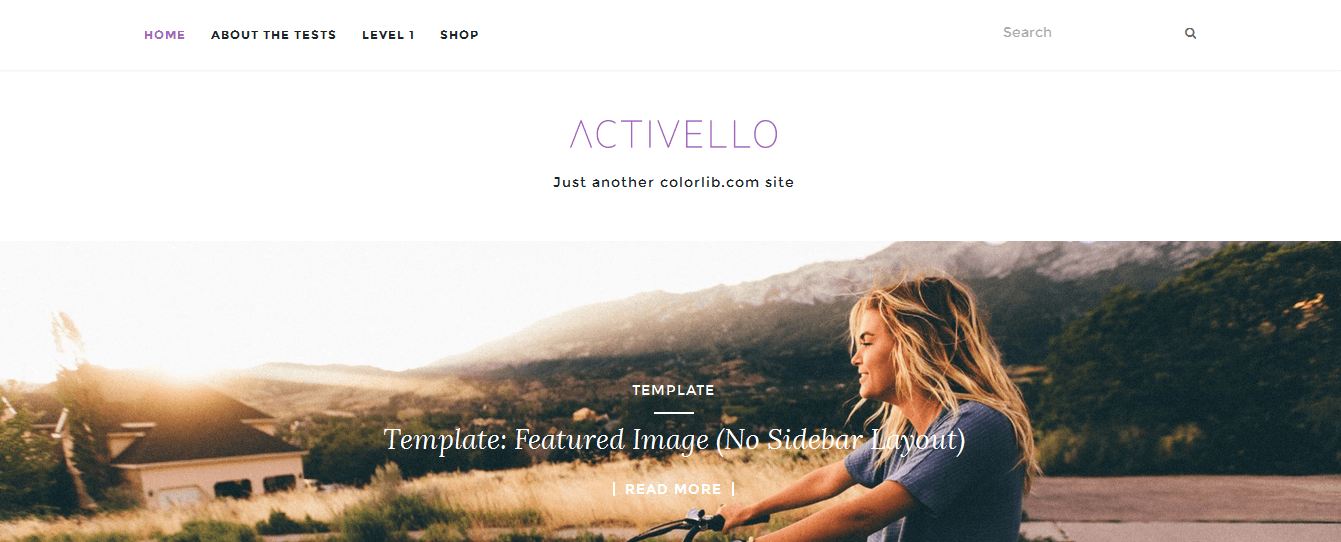Click the left bar beside READ MORE

[614, 489]
